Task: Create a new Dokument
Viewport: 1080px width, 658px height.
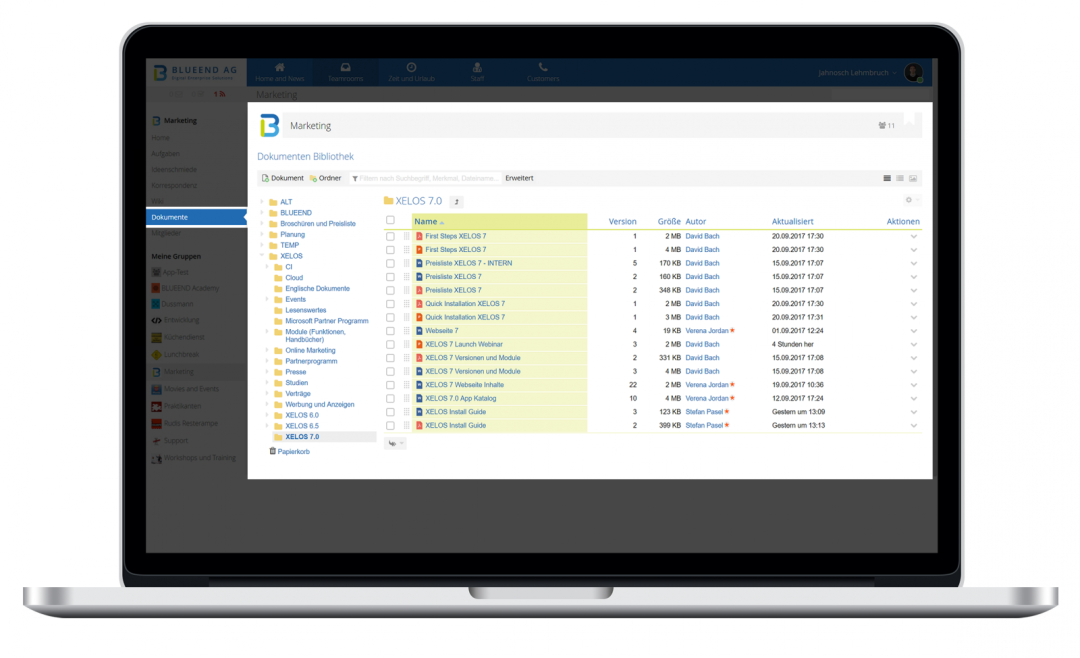Action: 282,178
